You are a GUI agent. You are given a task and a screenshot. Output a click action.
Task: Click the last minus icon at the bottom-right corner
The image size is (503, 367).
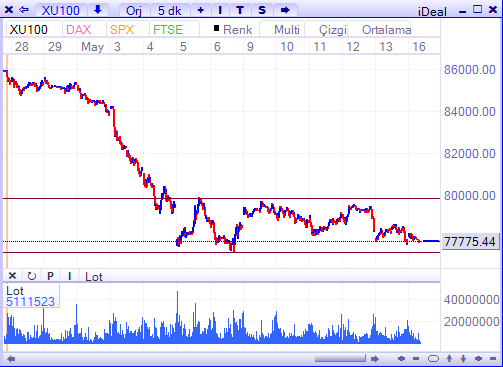[493, 359]
